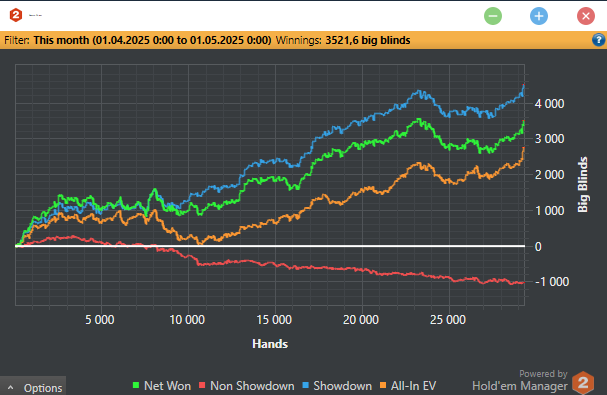Click the filter text 'This month (01.04.2025 0:00 to 01.05.2025 0:00)'
This screenshot has height=395, width=607.
[x=152, y=40]
